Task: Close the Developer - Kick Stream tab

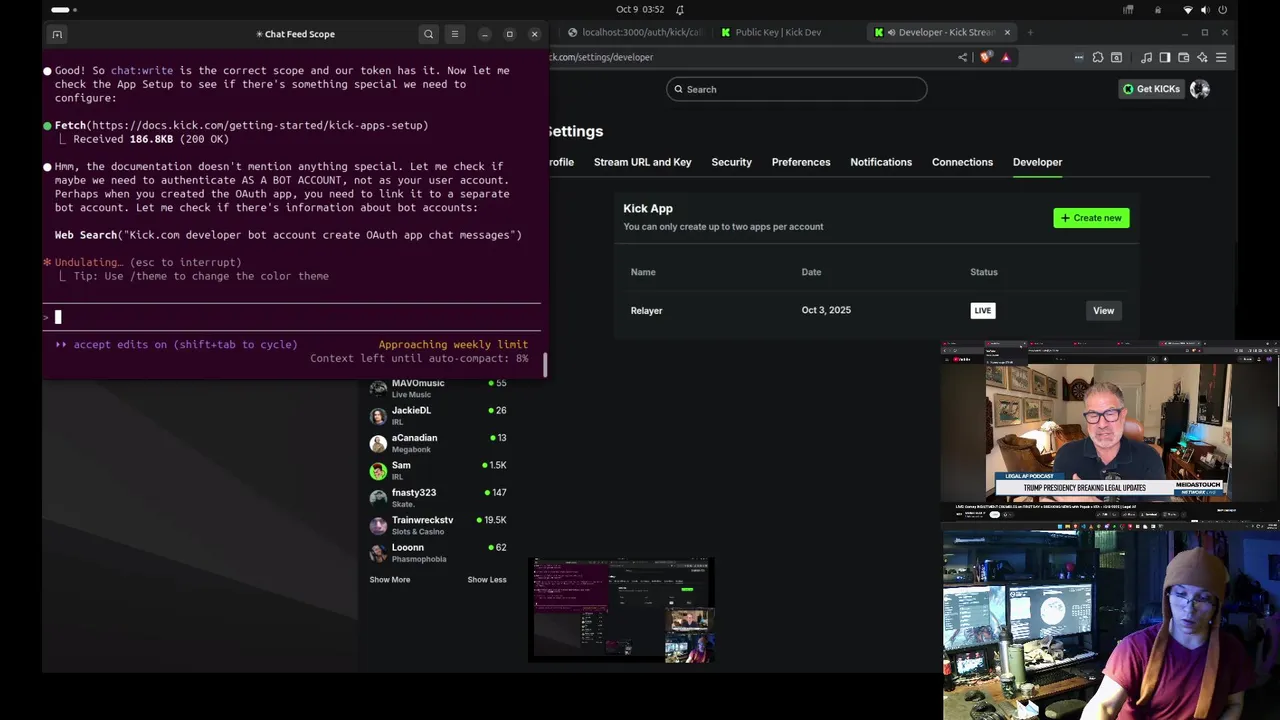Action: tap(1007, 32)
